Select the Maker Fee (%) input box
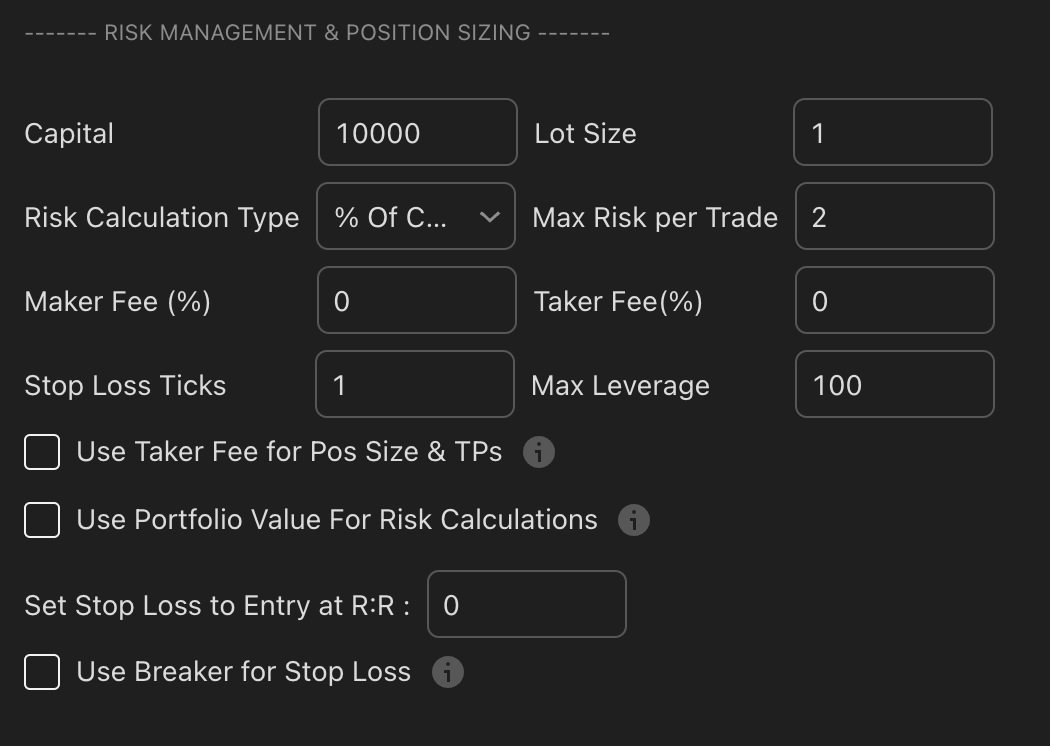 click(x=416, y=300)
